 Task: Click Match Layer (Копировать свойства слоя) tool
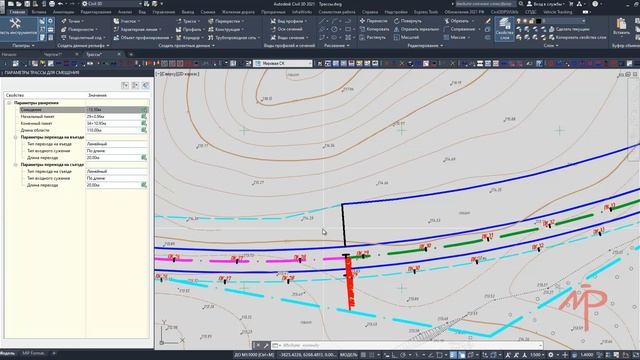pos(577,37)
